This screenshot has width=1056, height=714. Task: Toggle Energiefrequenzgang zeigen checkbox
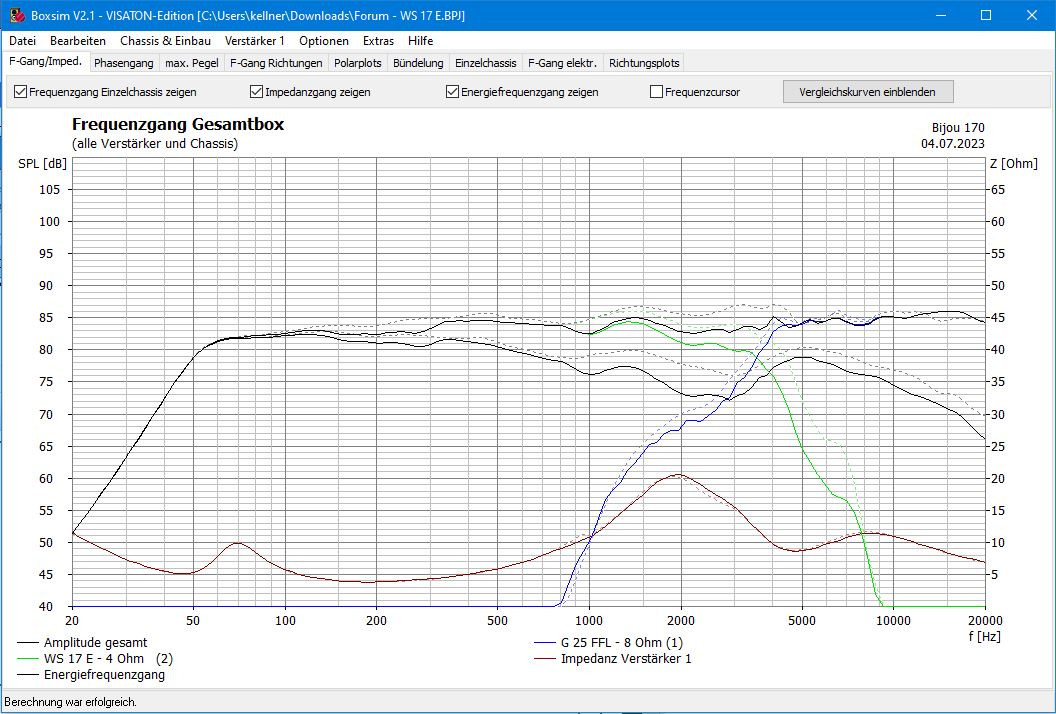point(453,92)
